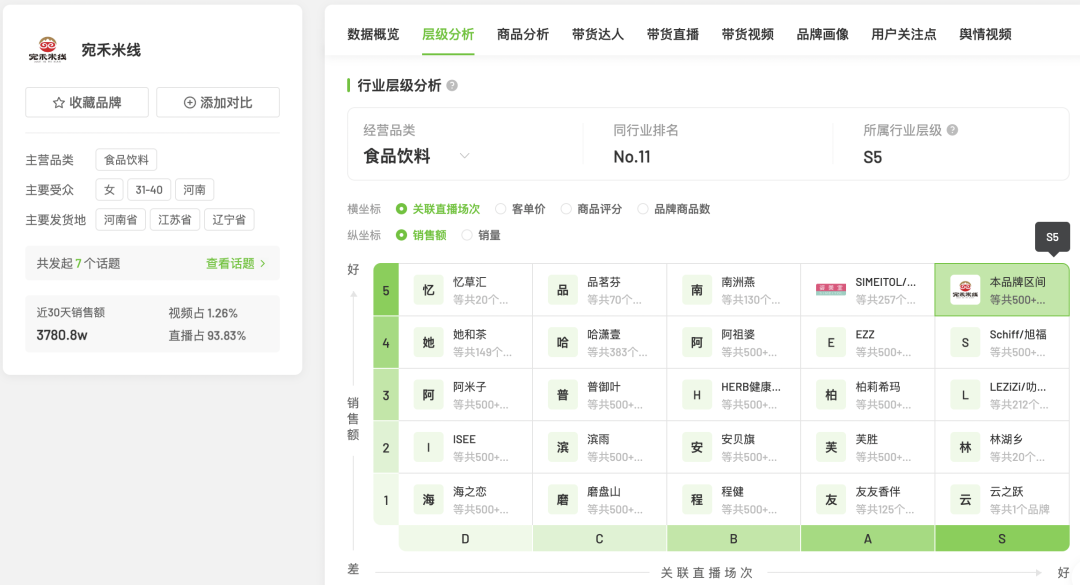Click the help icon beside 行业层级分析
The height and width of the screenshot is (585, 1080).
452,85
